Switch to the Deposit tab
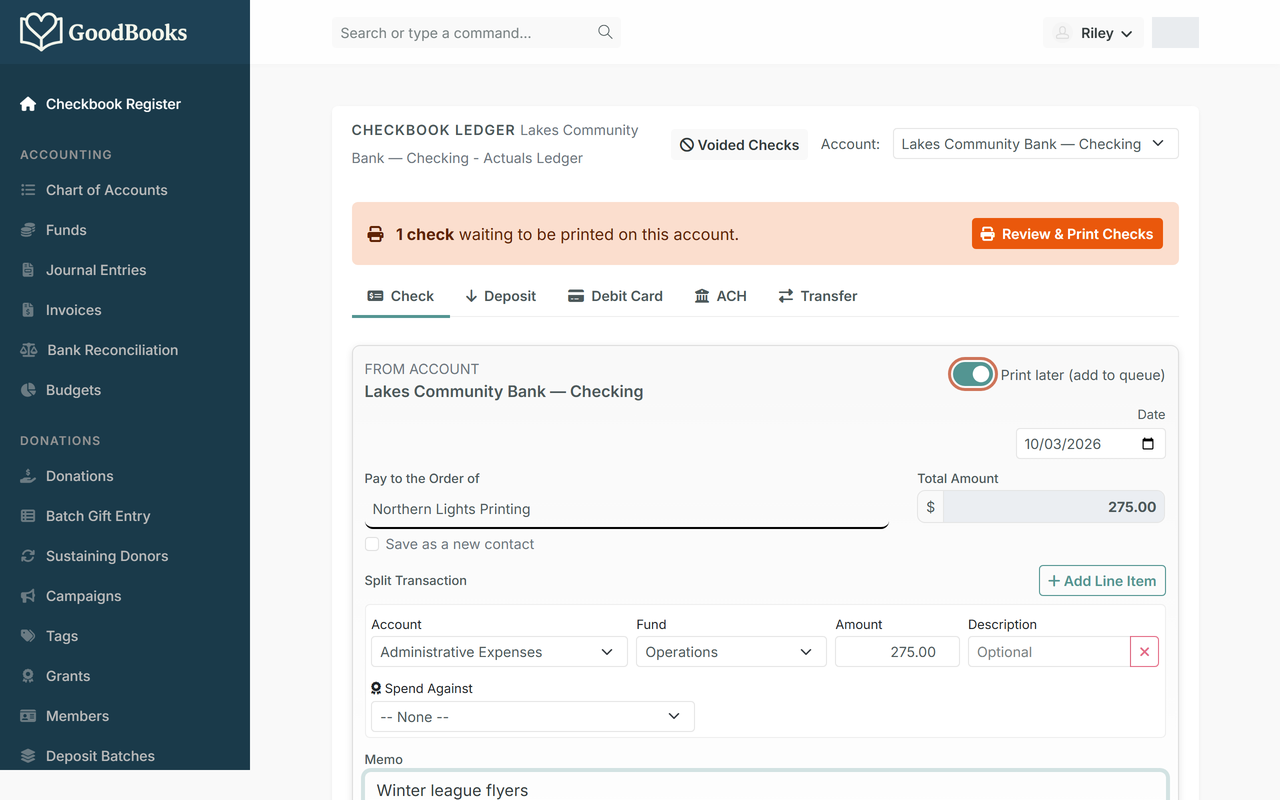 500,296
